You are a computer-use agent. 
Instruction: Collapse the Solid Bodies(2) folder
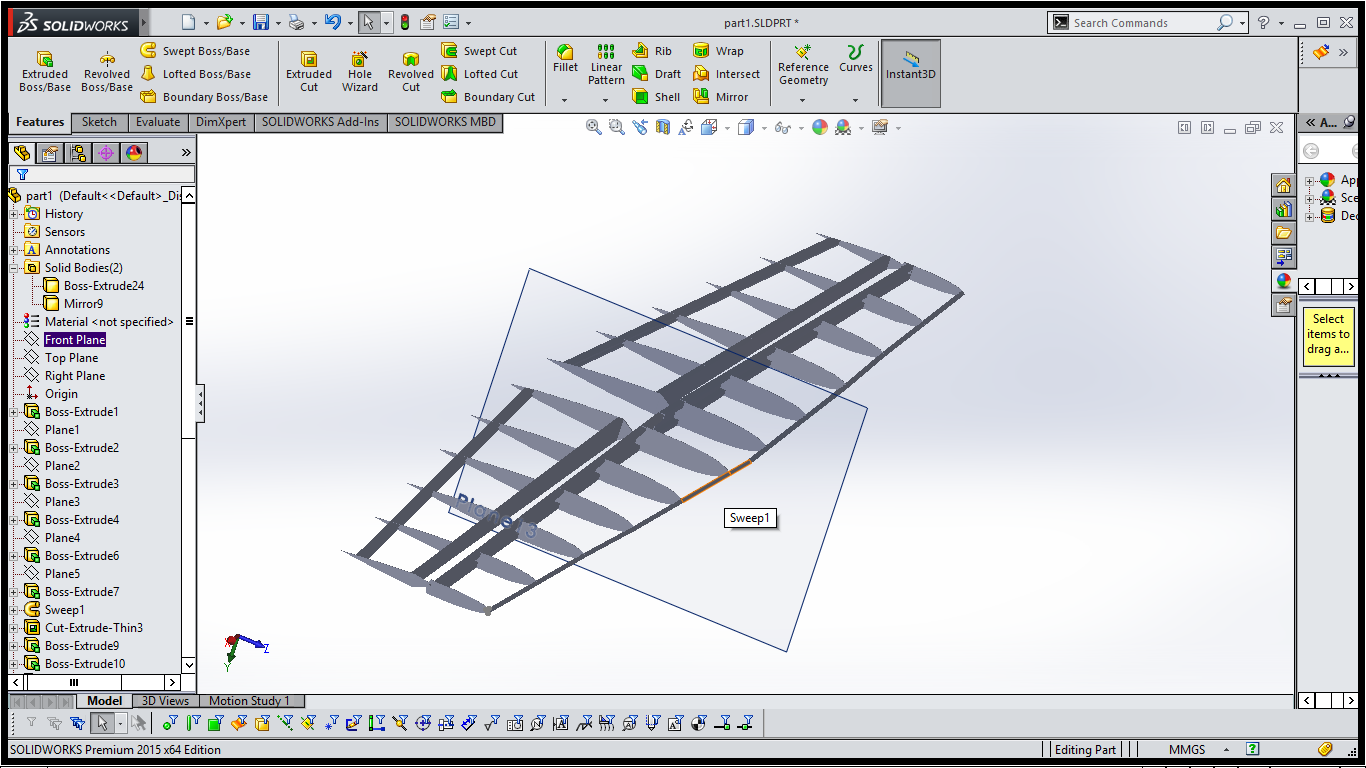pyautogui.click(x=14, y=268)
